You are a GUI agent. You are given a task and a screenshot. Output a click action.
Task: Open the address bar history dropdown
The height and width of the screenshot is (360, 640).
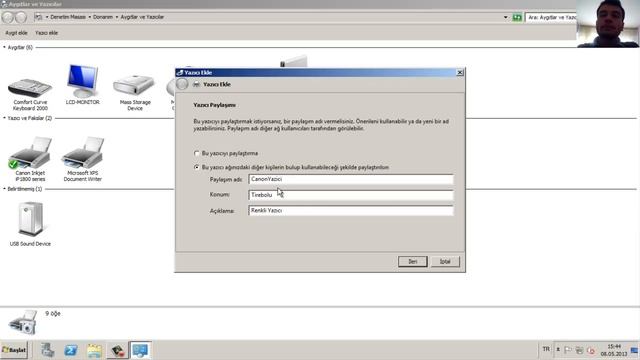coord(506,17)
